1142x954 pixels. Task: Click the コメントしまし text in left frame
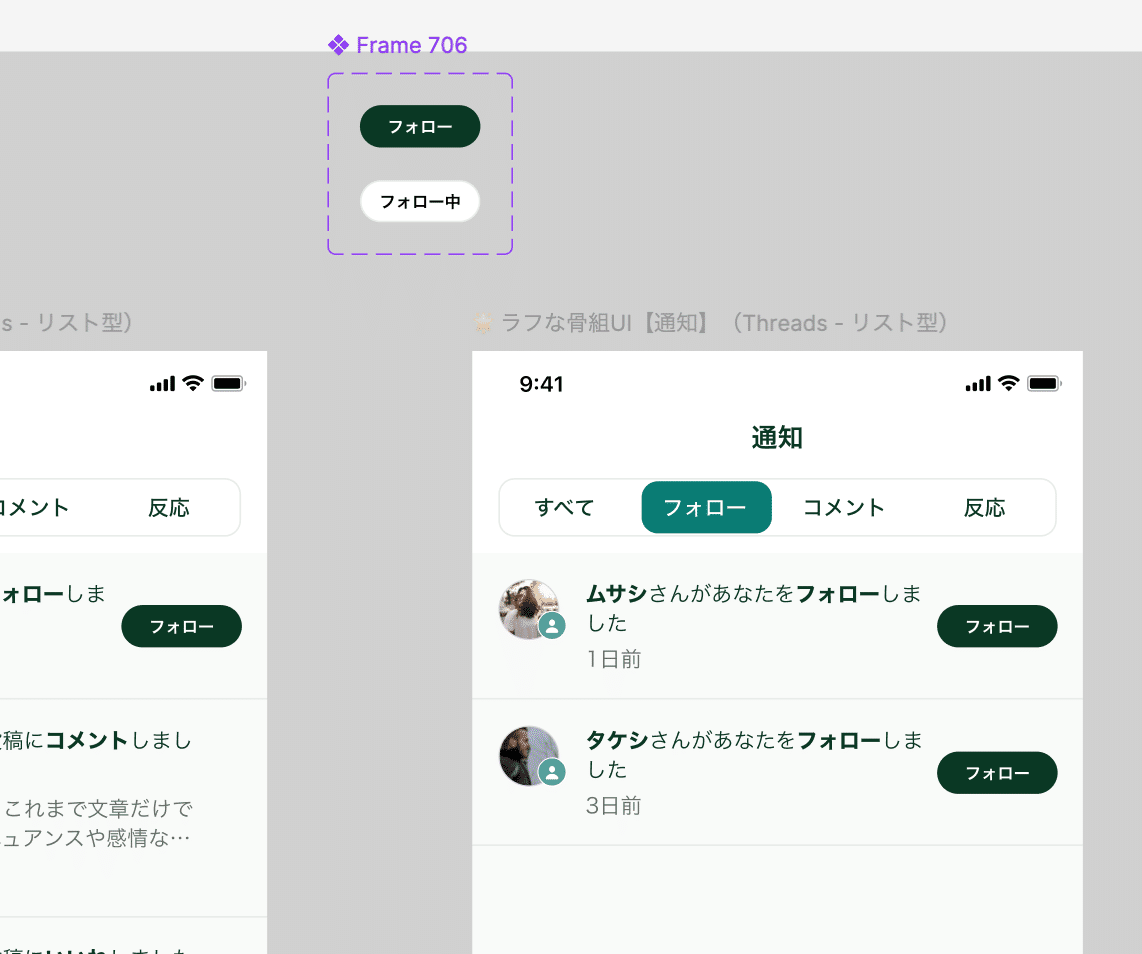tap(119, 740)
